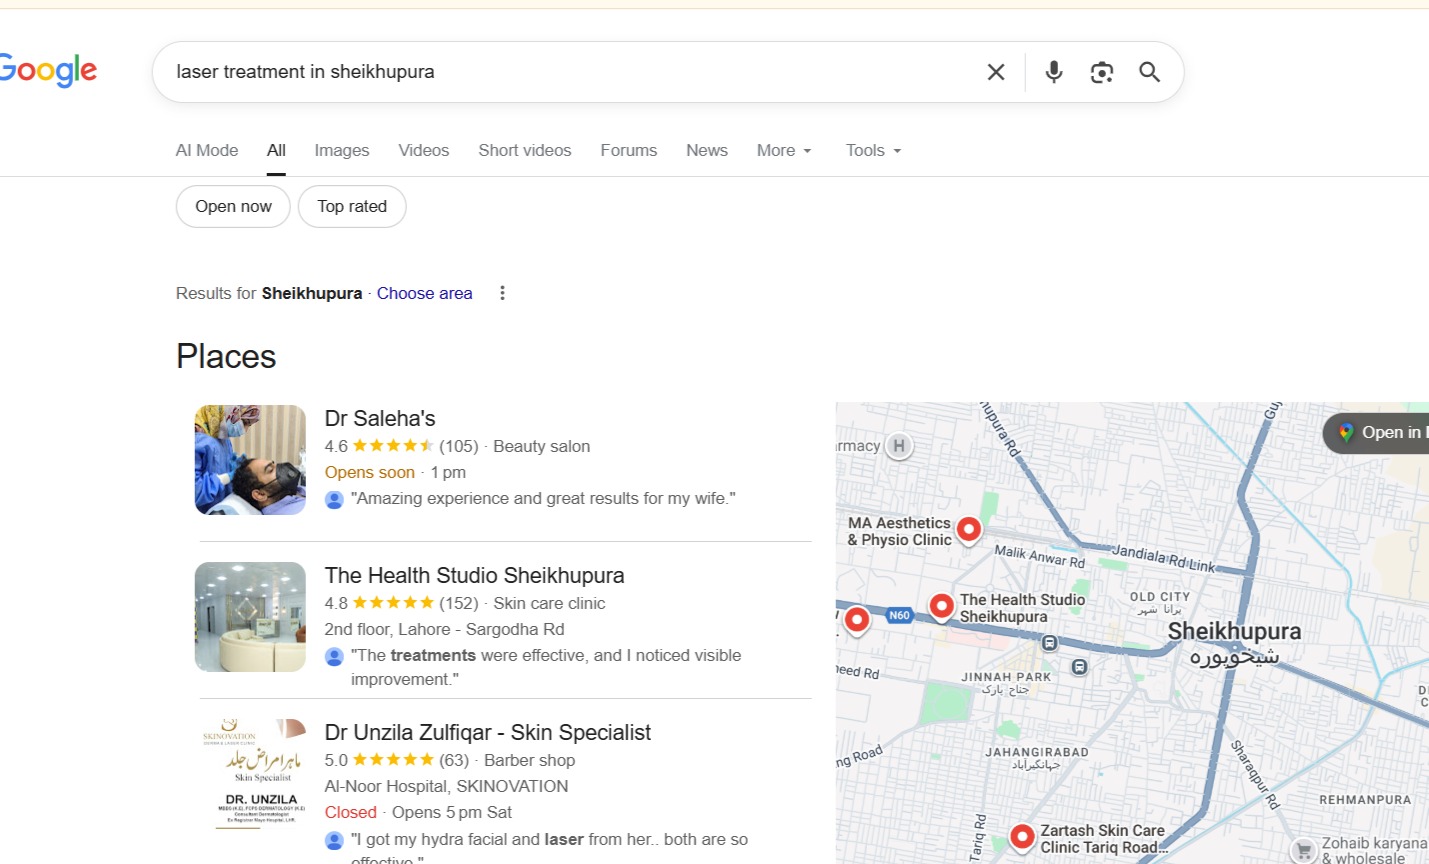The image size is (1429, 864).
Task: Switch to the Images tab
Action: click(x=342, y=151)
